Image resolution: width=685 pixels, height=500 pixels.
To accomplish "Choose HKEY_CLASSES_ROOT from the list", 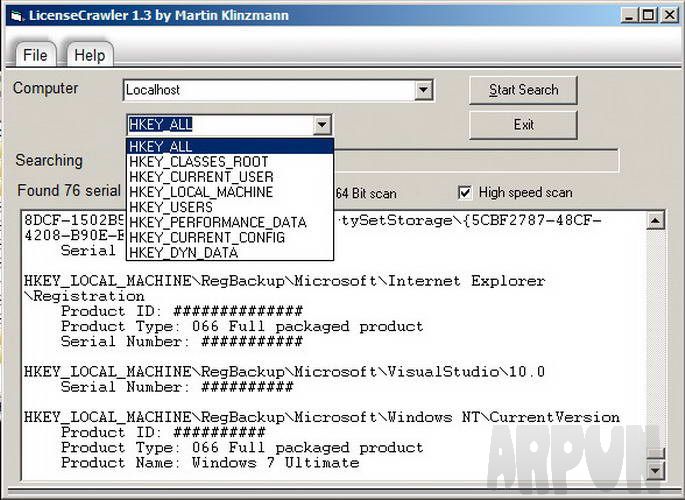I will click(230, 162).
